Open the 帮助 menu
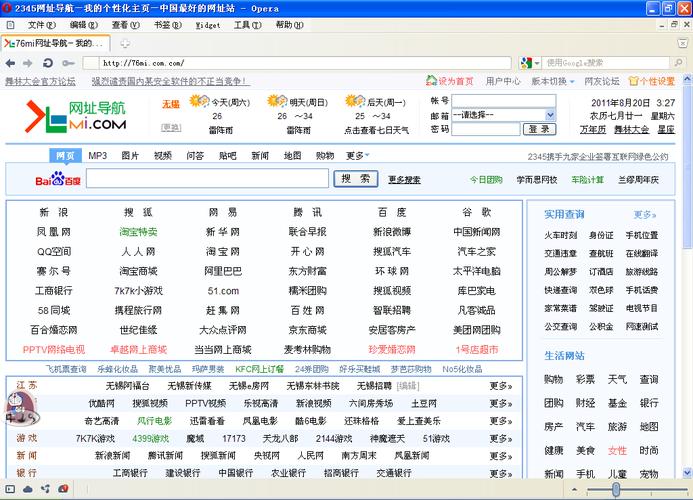This screenshot has height=500, width=693. click(289, 25)
